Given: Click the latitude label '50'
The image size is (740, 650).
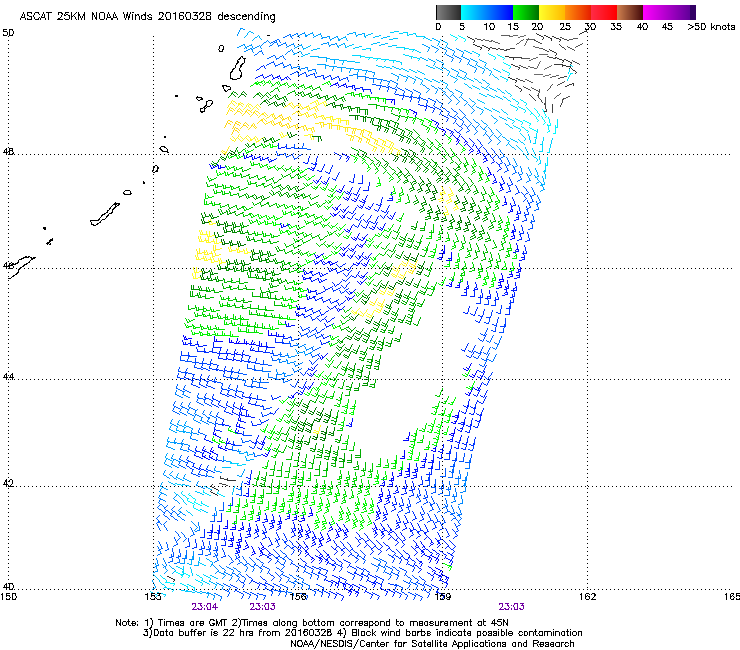Looking at the screenshot, I should click(8, 33).
